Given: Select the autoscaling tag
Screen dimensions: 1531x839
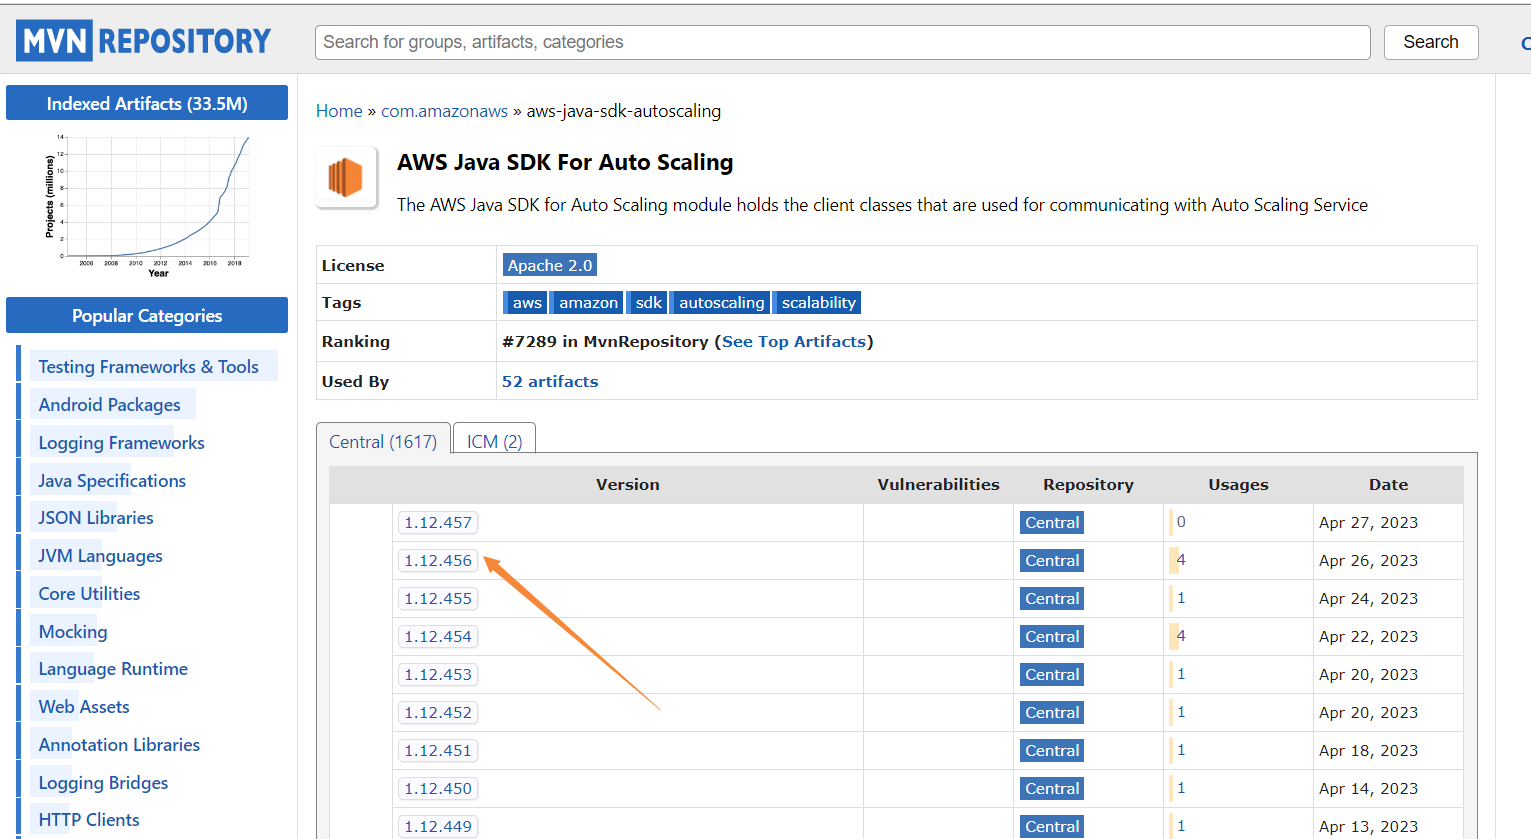Looking at the screenshot, I should pyautogui.click(x=721, y=303).
